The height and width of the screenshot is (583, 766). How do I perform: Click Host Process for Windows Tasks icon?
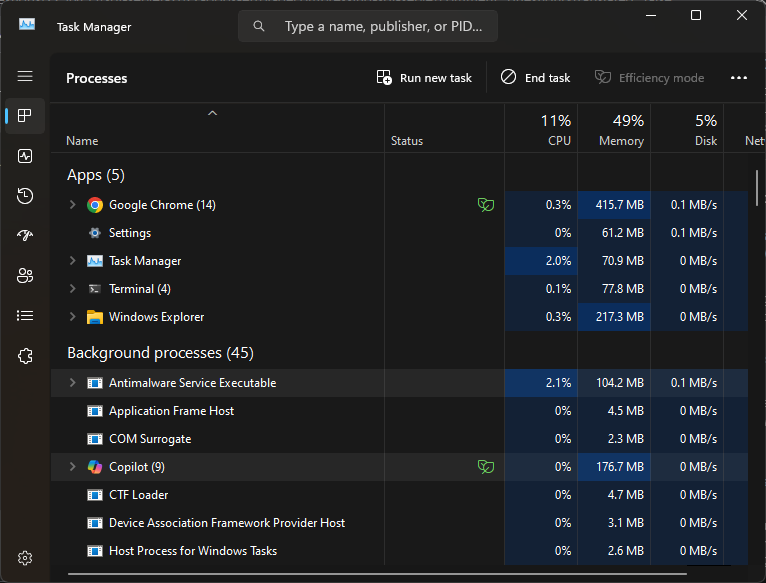pos(95,551)
